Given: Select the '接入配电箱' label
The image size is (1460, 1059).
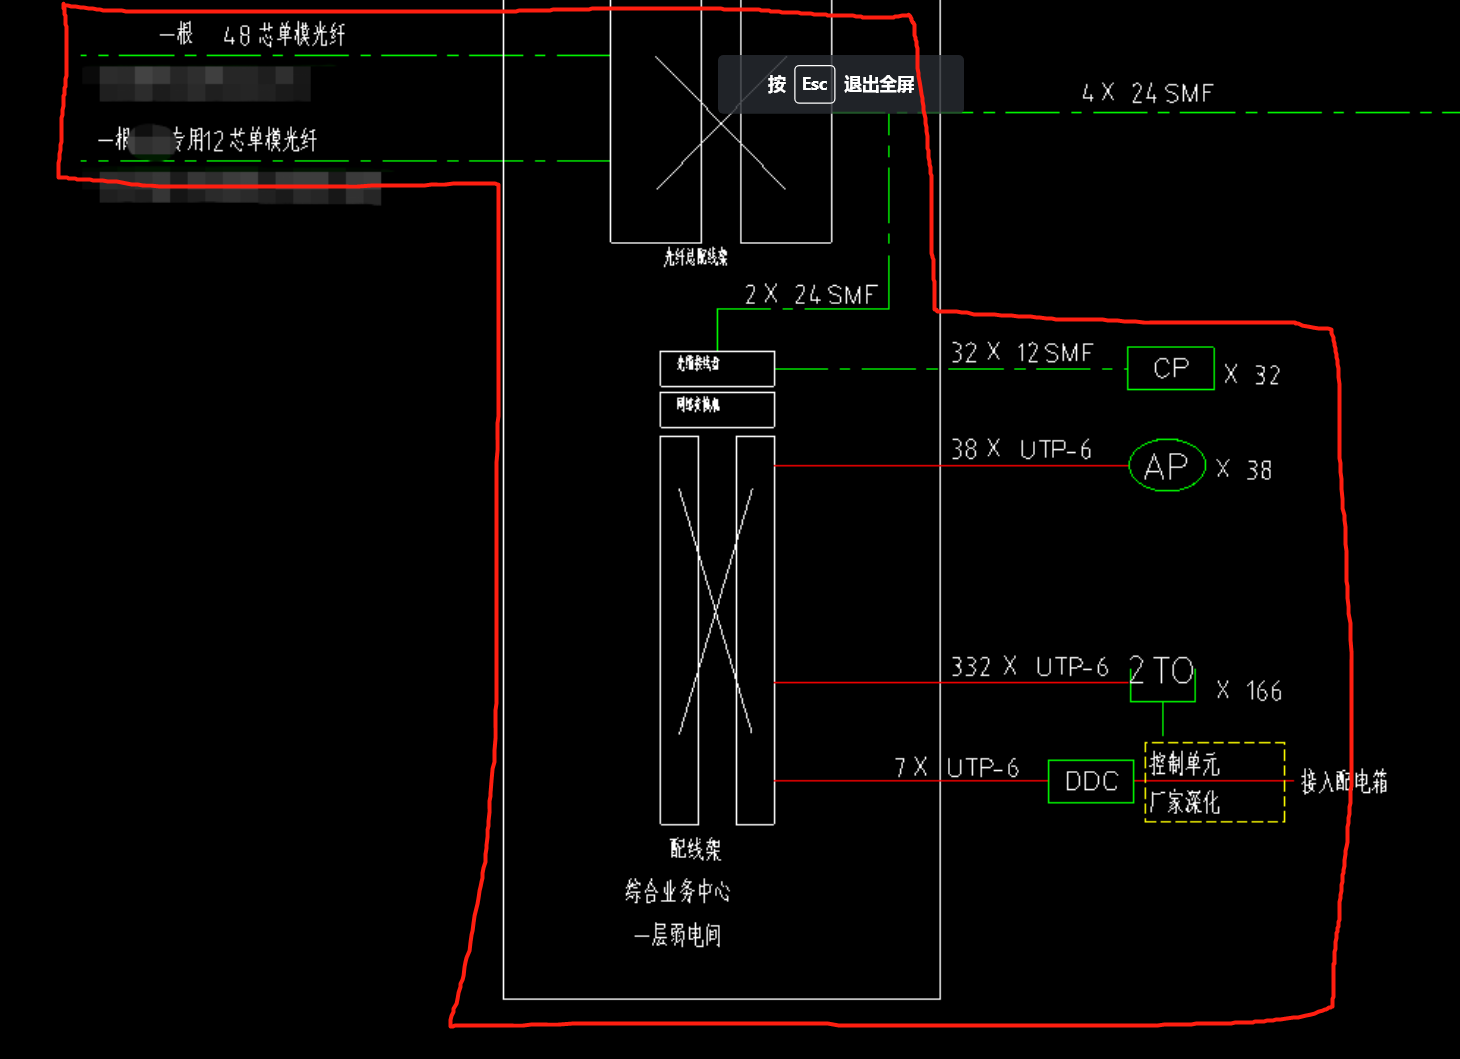Looking at the screenshot, I should [1344, 782].
